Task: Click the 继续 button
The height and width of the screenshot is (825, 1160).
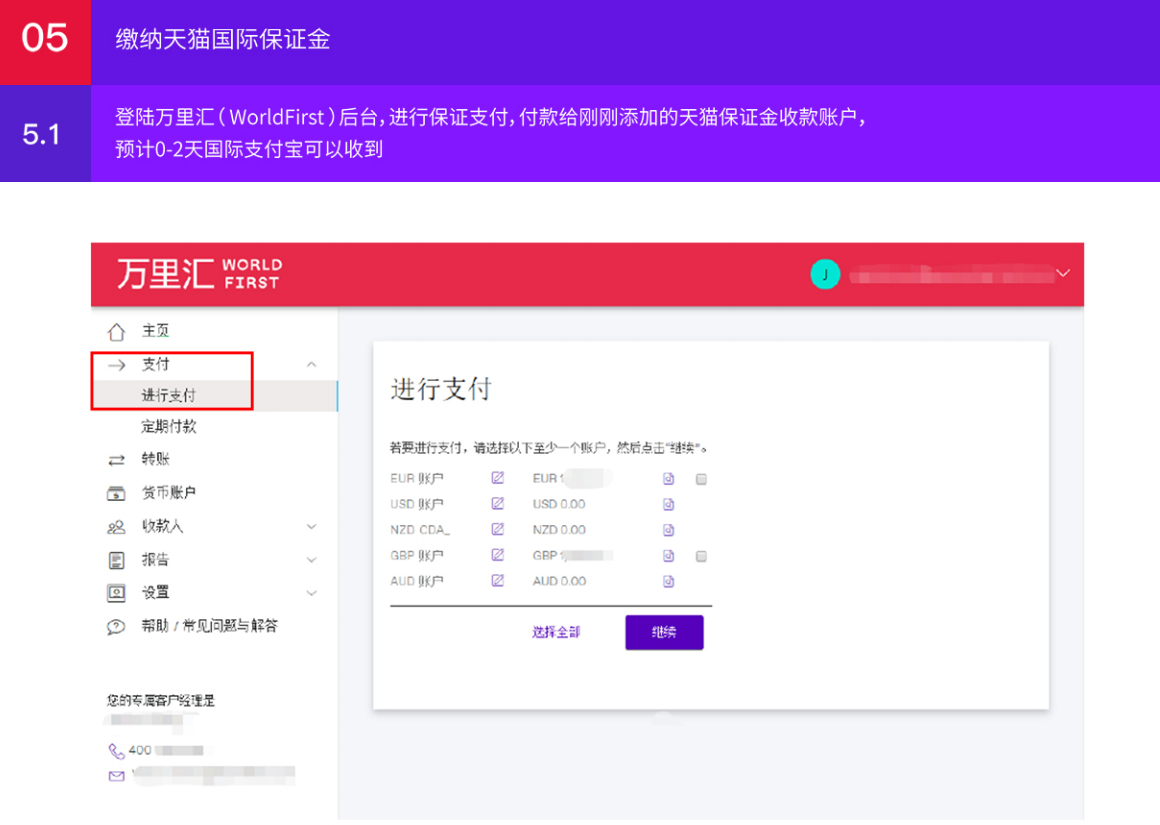Action: coord(664,632)
